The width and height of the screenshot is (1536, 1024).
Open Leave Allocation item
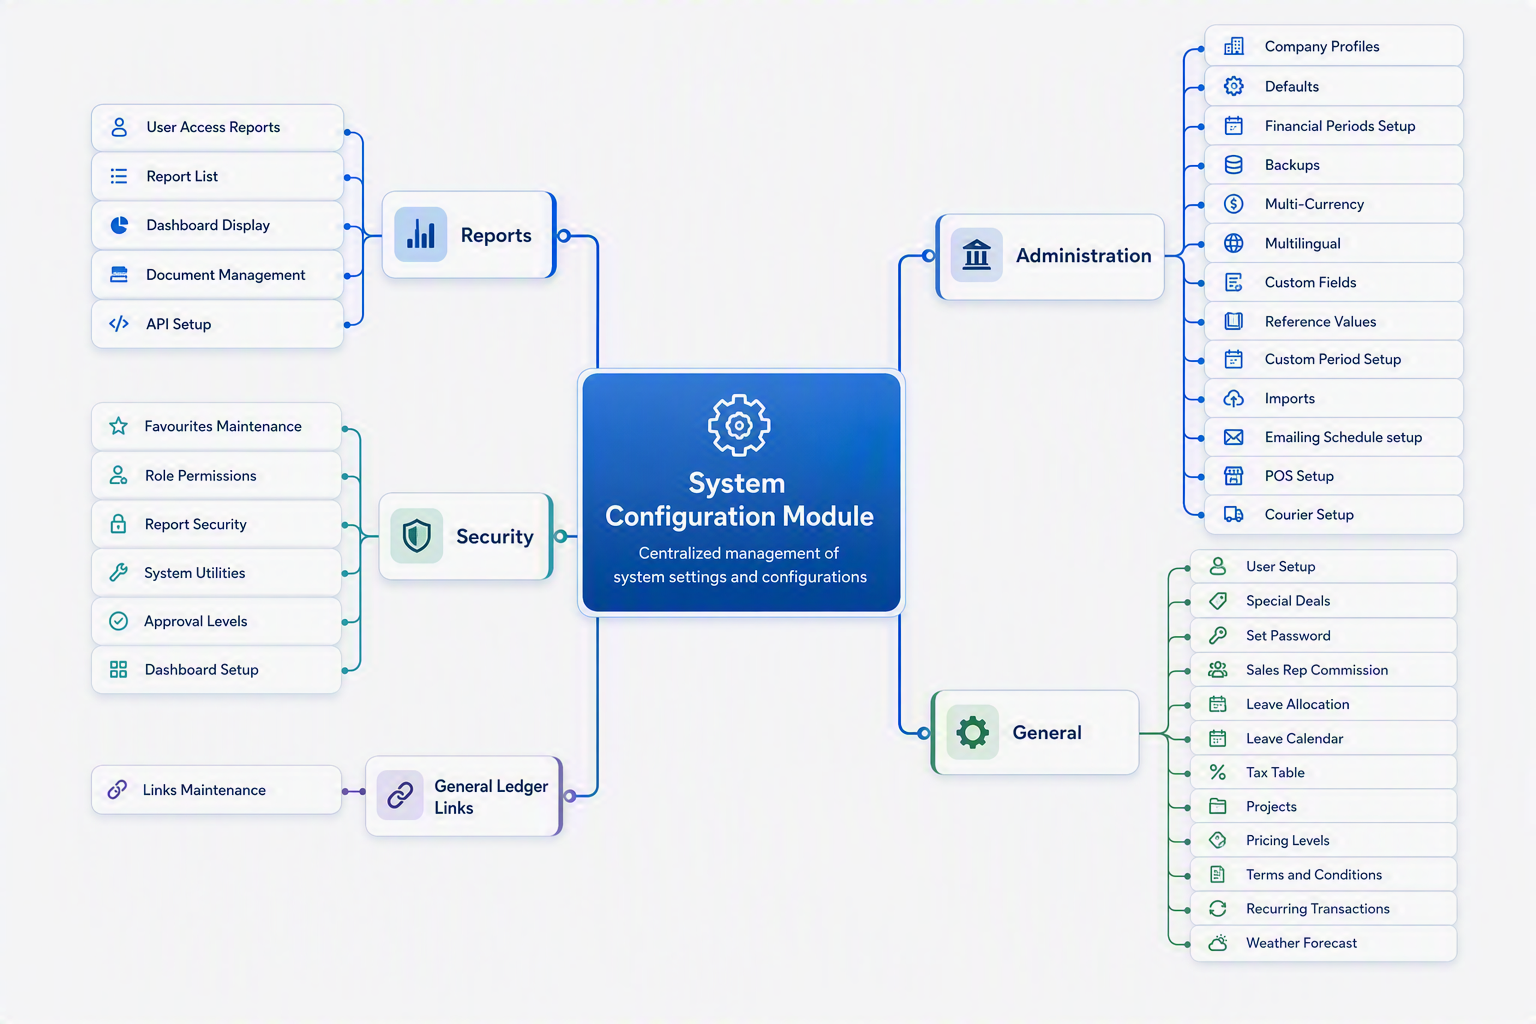[1323, 704]
